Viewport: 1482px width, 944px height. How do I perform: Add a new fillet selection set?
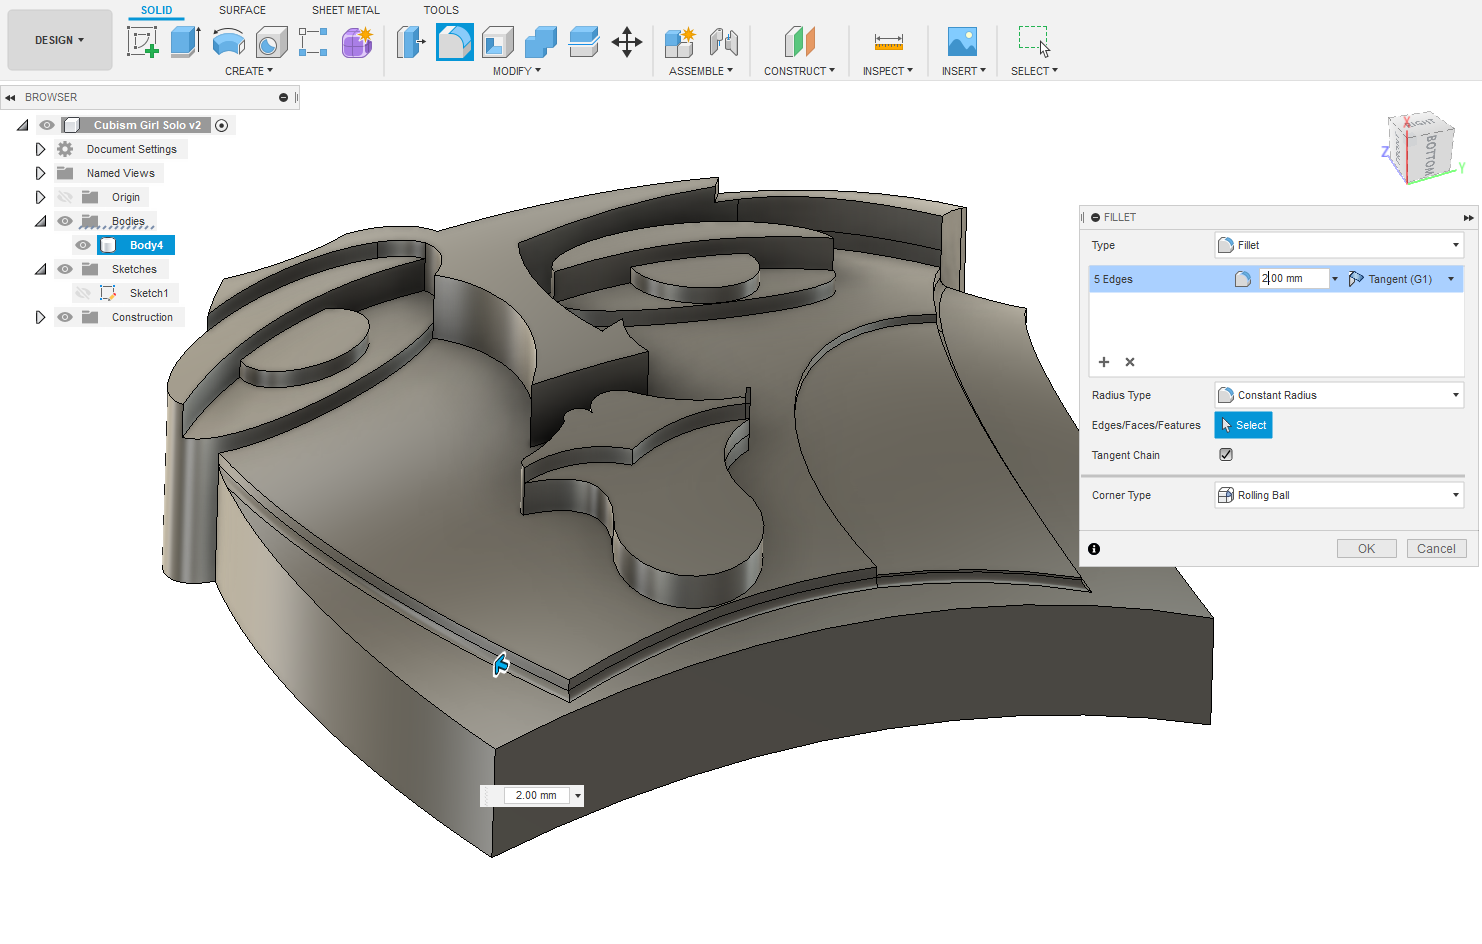(x=1104, y=362)
